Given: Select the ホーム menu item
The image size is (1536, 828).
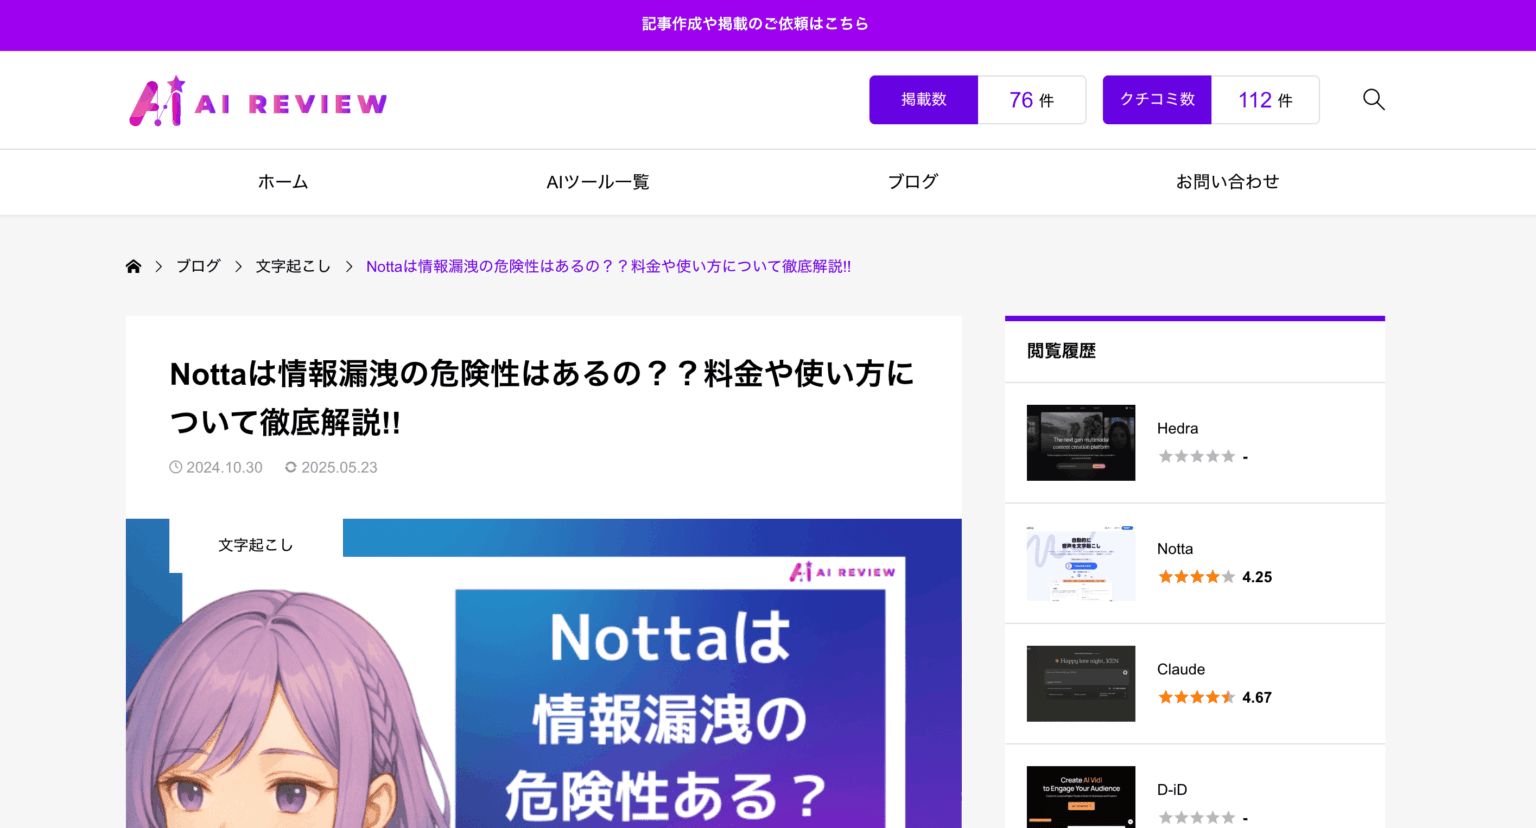Looking at the screenshot, I should (283, 181).
